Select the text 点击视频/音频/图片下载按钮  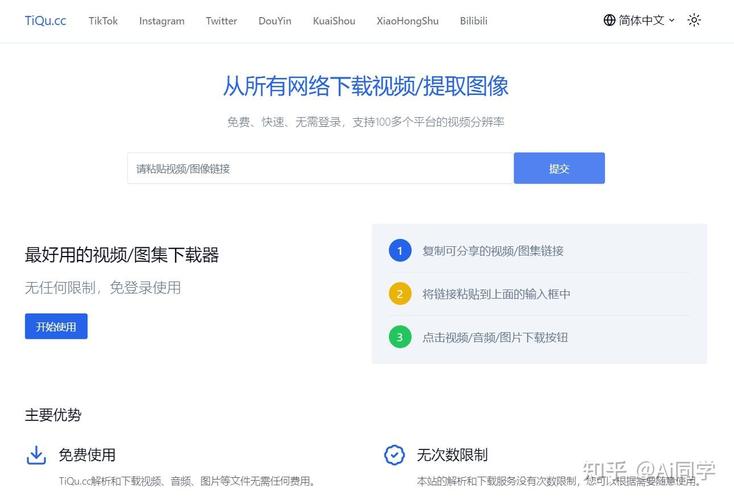[x=495, y=338]
